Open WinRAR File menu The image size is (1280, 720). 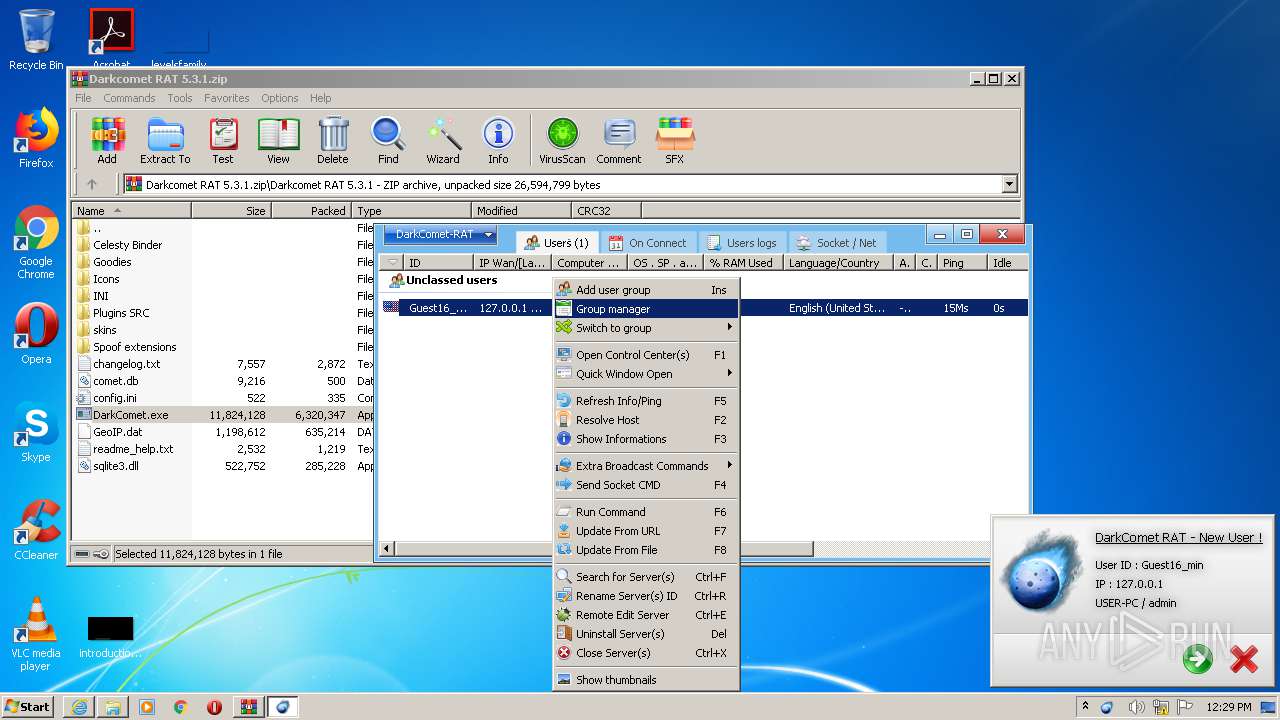point(83,98)
